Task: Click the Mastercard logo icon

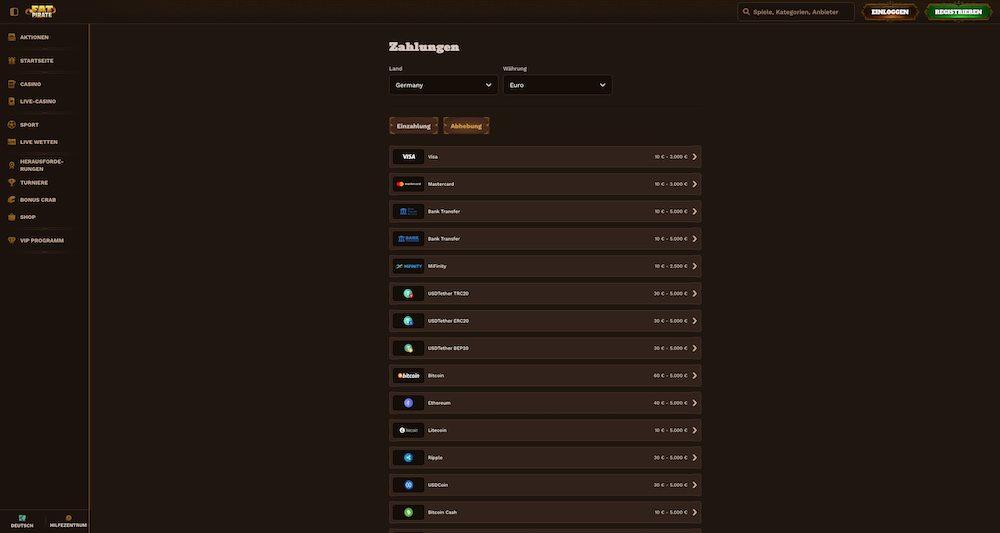Action: [x=408, y=184]
